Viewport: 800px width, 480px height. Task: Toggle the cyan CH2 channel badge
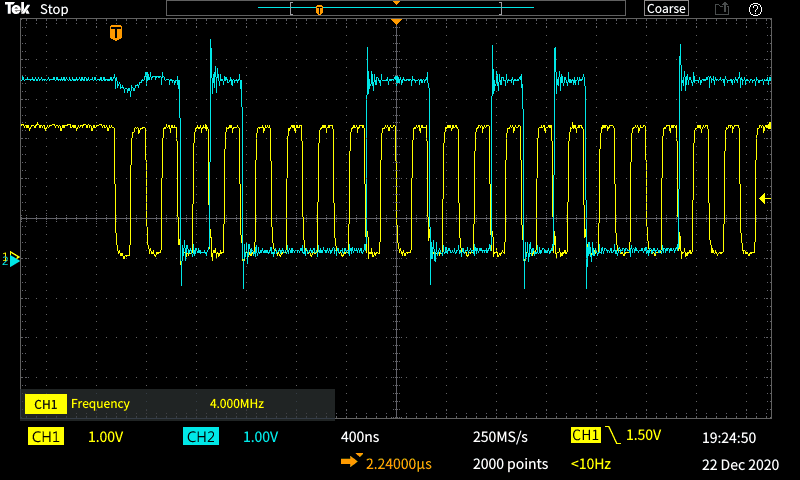pos(201,437)
